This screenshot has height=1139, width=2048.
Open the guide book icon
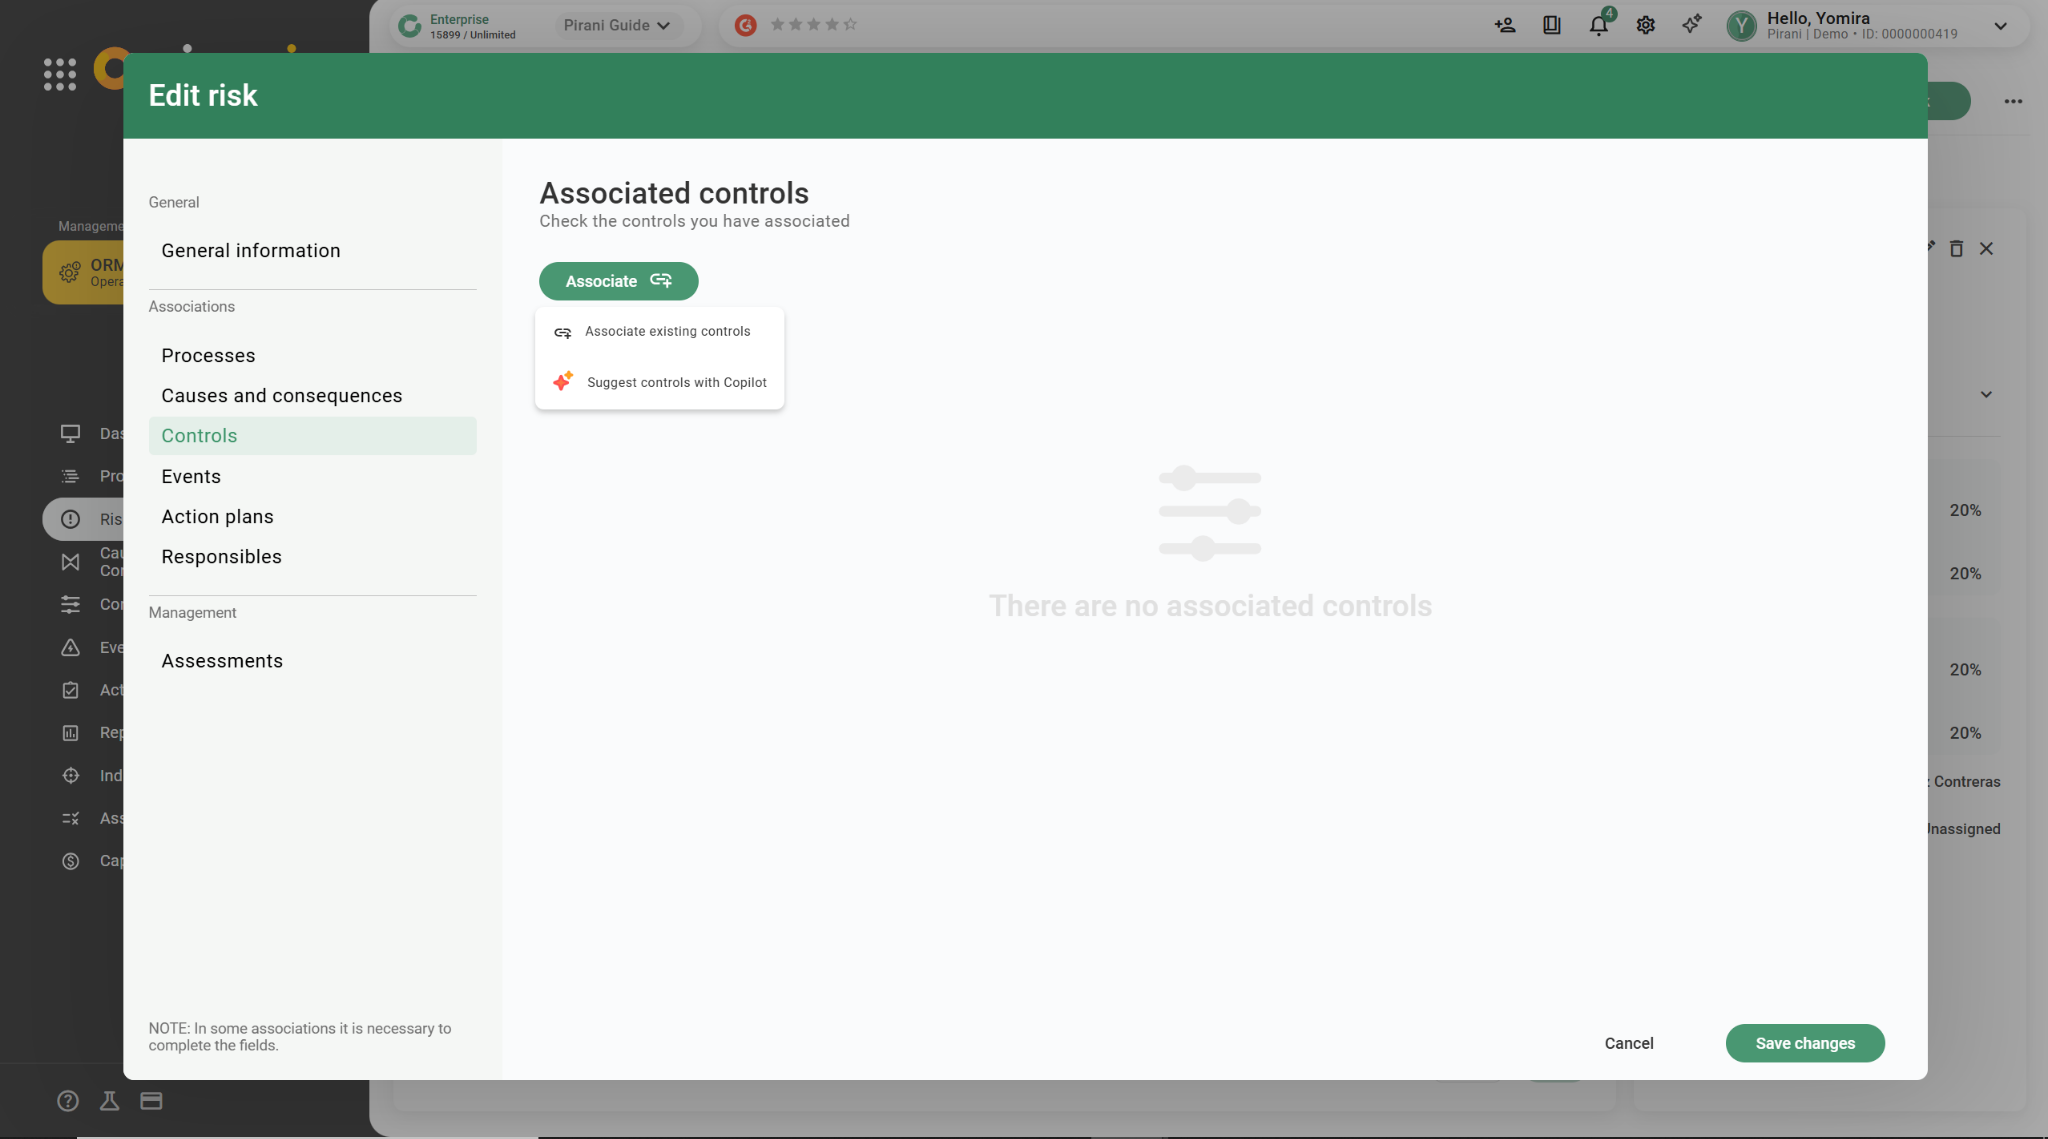click(x=1551, y=26)
